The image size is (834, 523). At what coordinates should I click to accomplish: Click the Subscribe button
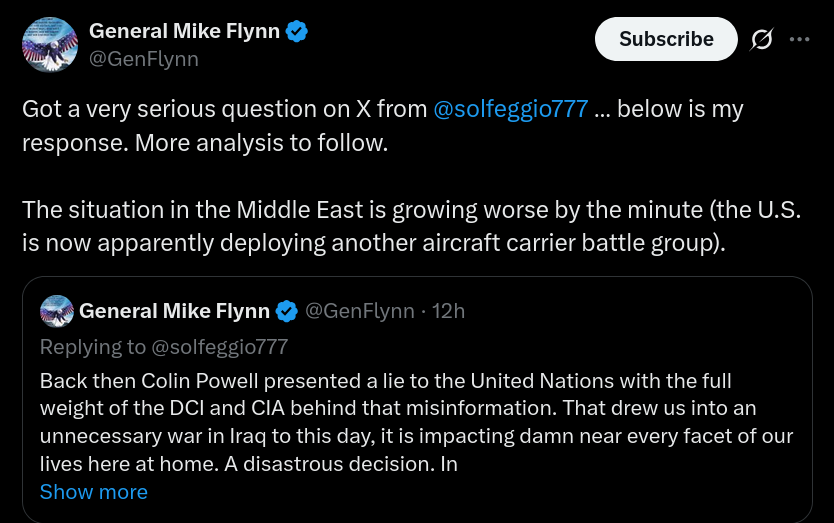[666, 39]
